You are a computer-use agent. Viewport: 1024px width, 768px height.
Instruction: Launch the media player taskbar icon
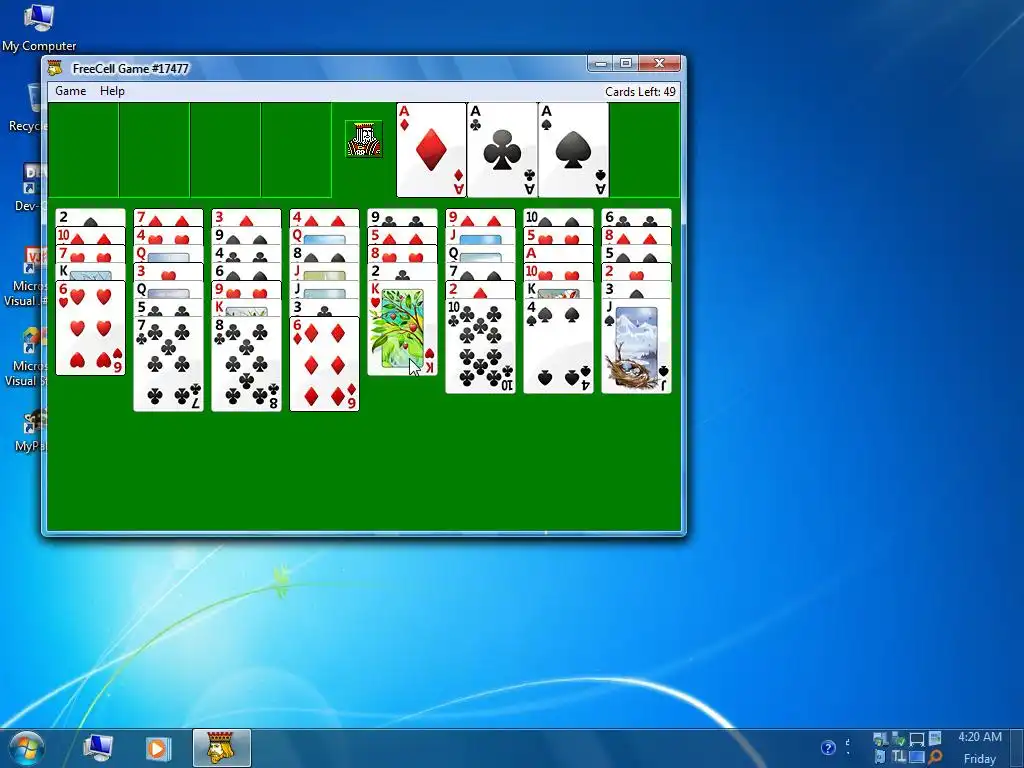(157, 748)
